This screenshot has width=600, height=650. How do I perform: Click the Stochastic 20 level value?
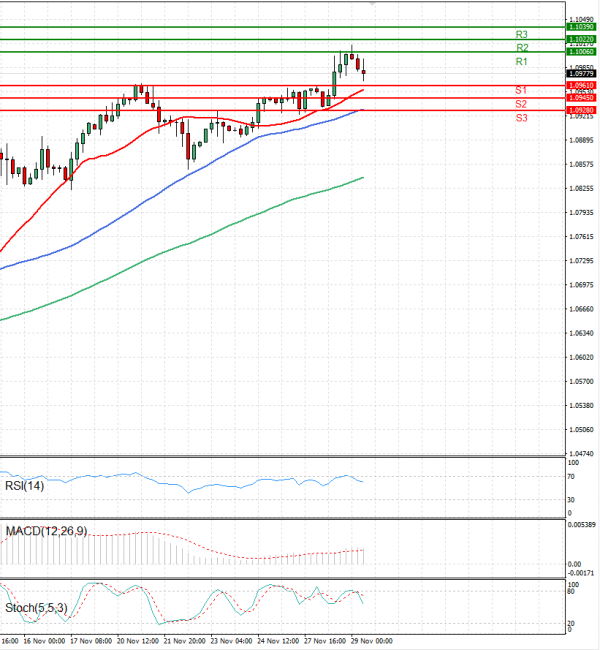click(571, 623)
